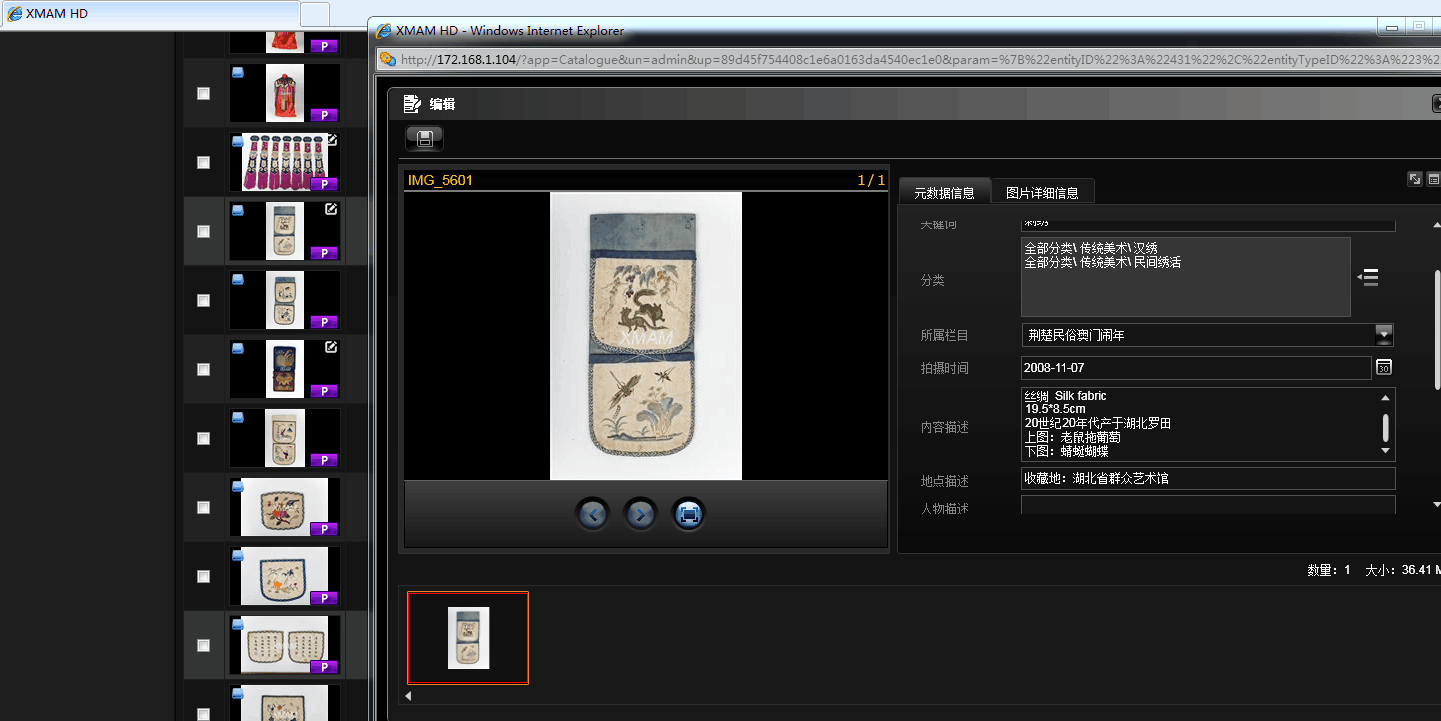Open the calendar picker beside 2008-11-07
The height and width of the screenshot is (721, 1441).
1384,368
